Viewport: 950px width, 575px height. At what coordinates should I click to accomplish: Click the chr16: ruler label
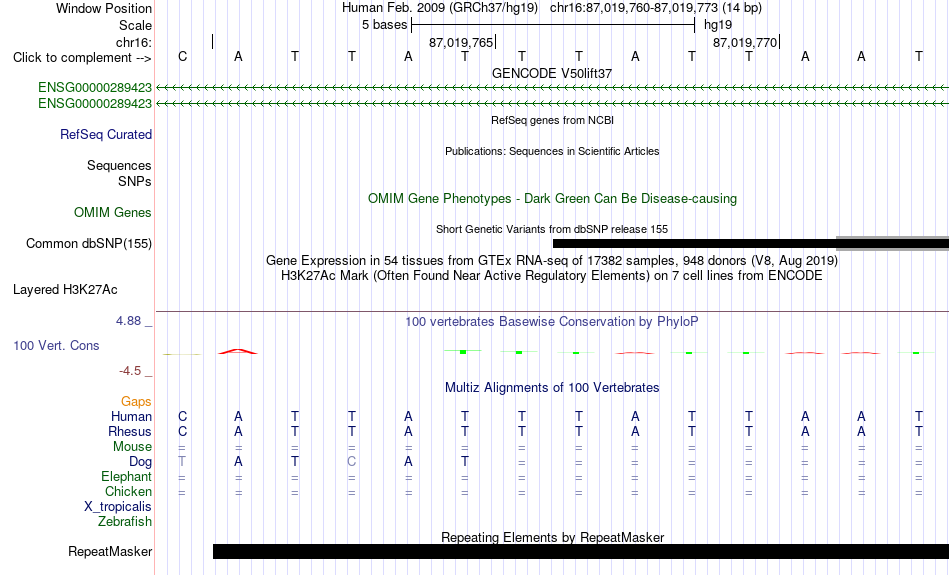[134, 42]
